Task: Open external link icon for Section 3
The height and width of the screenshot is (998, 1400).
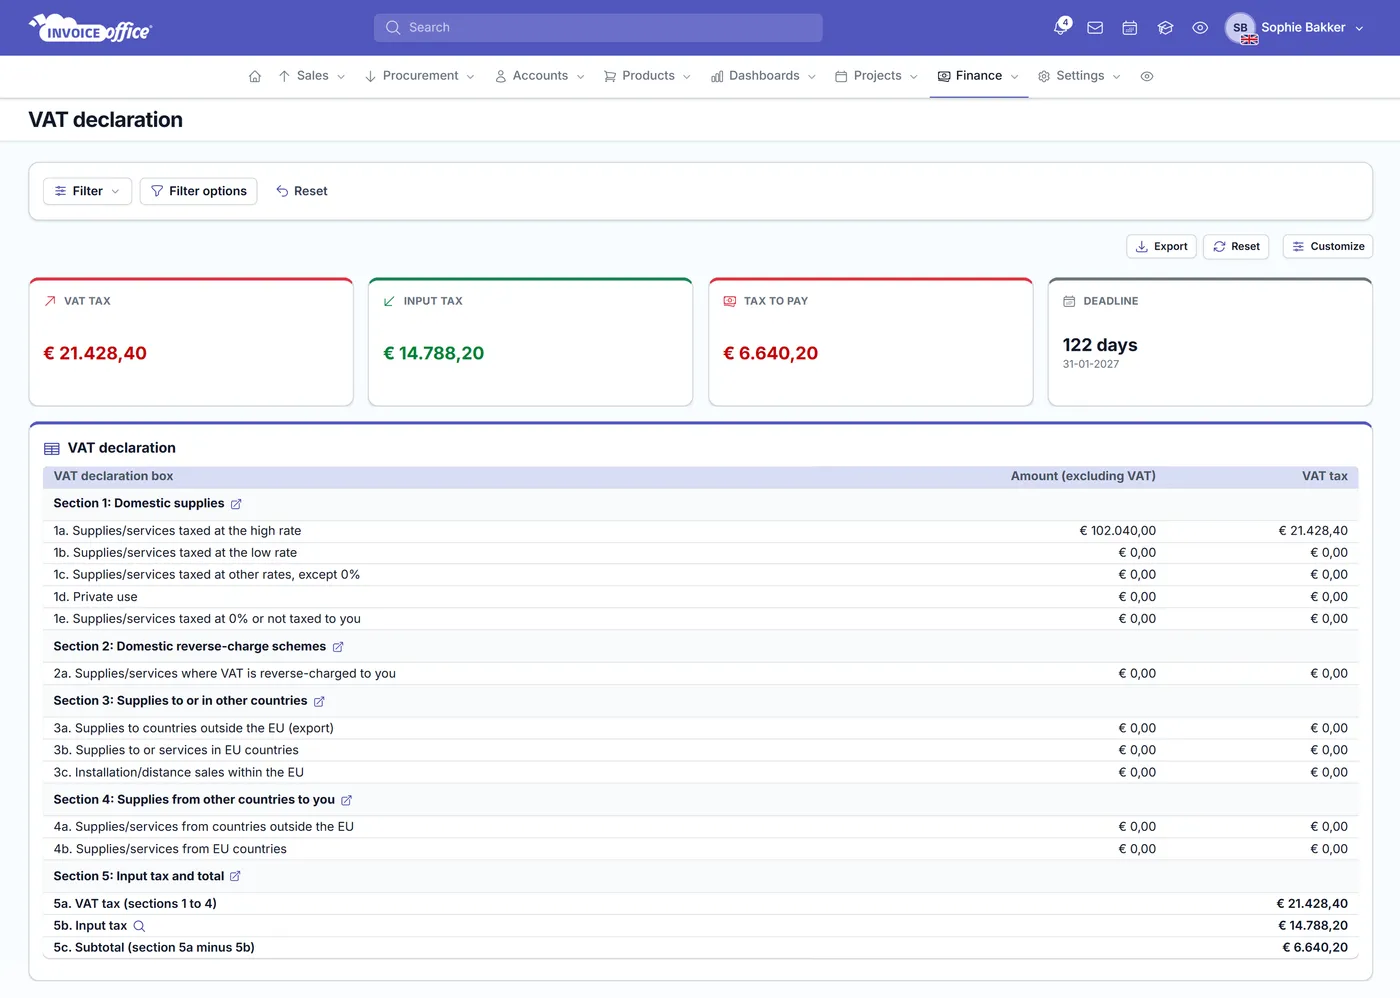Action: (319, 701)
